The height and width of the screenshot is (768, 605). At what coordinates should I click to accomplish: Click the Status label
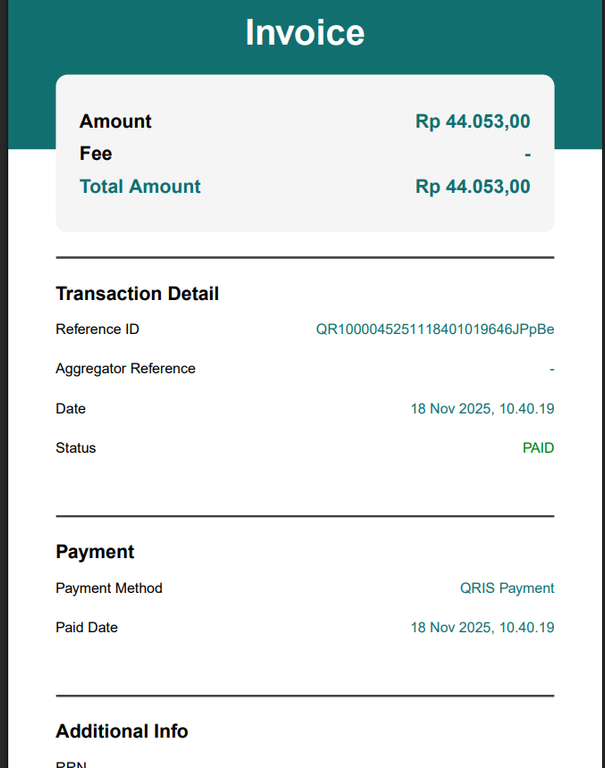tap(76, 448)
